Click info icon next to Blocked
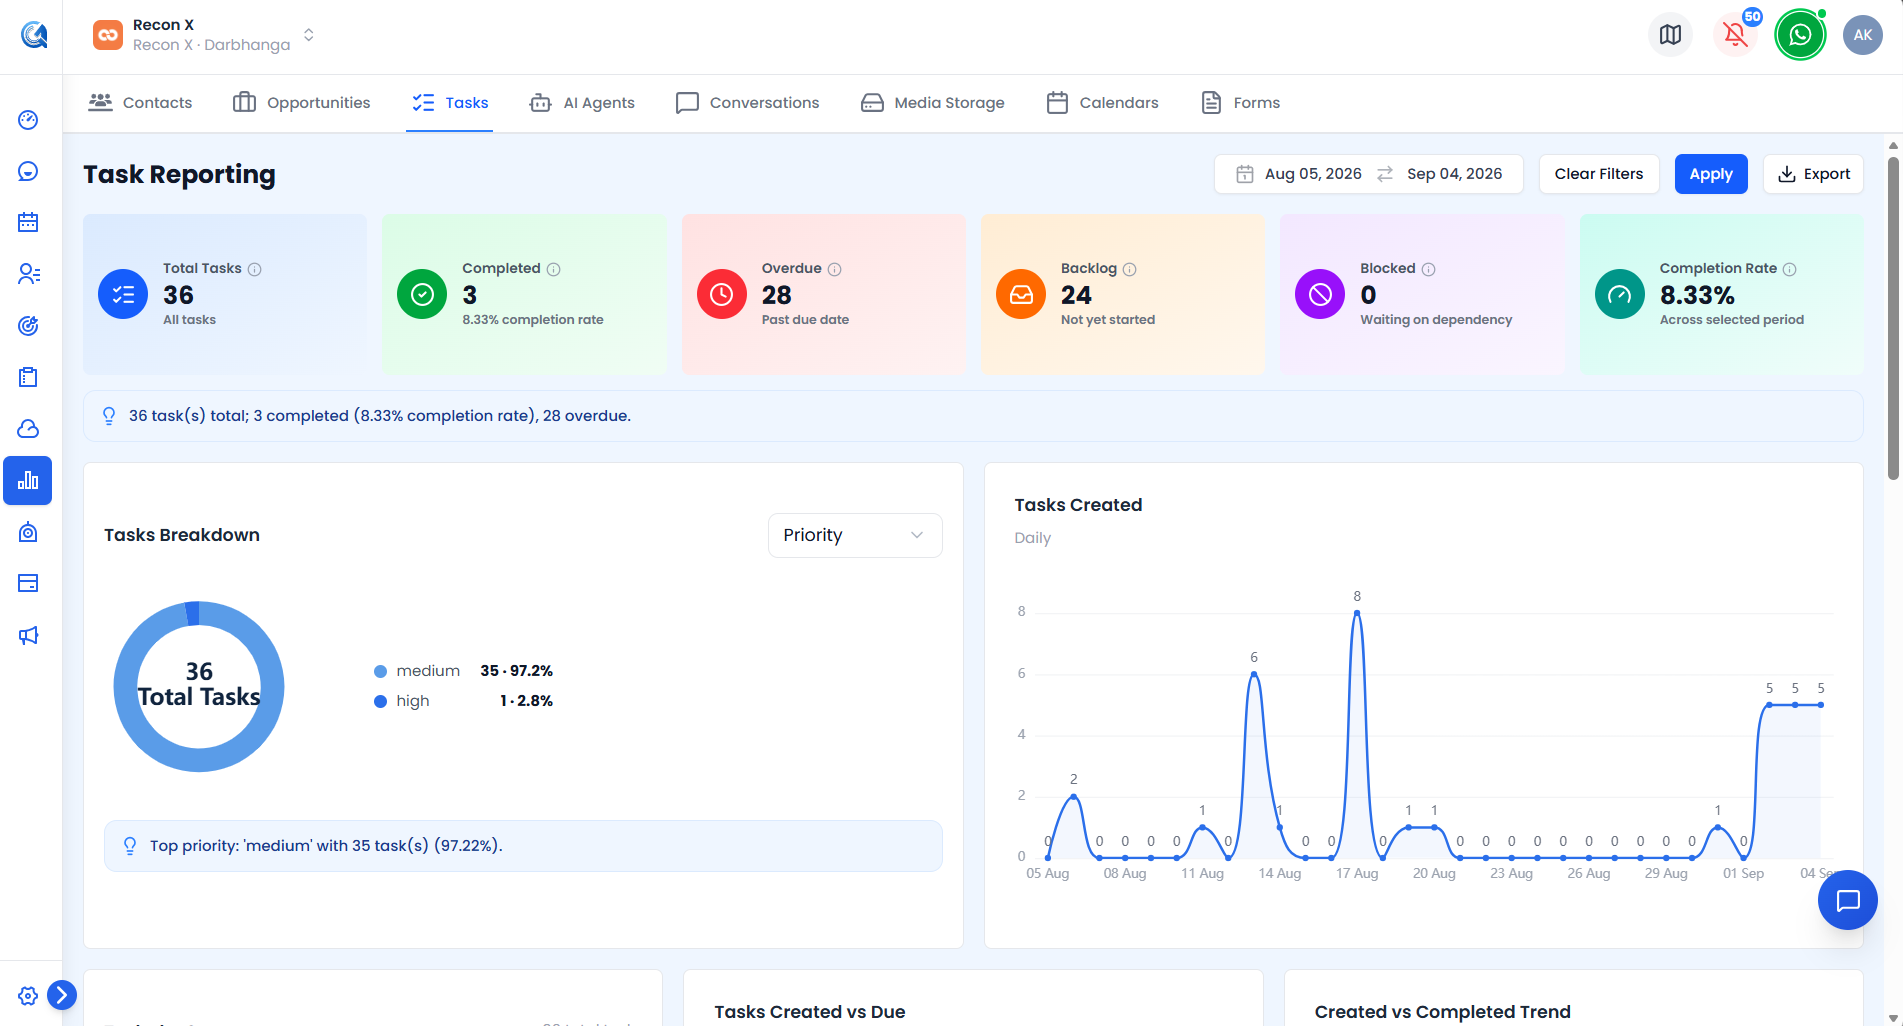 (1429, 269)
